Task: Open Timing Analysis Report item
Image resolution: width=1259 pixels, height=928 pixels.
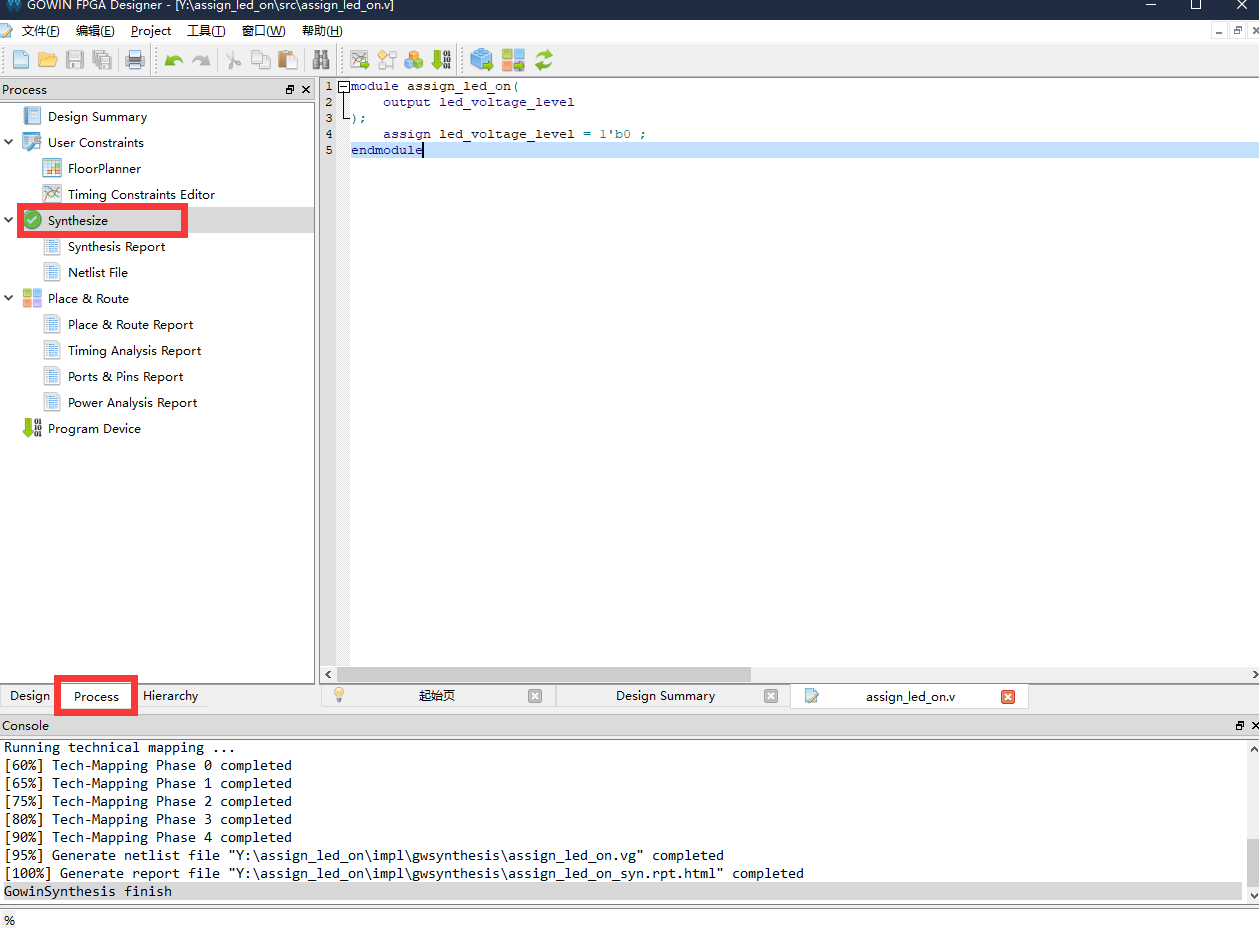Action: tap(134, 351)
